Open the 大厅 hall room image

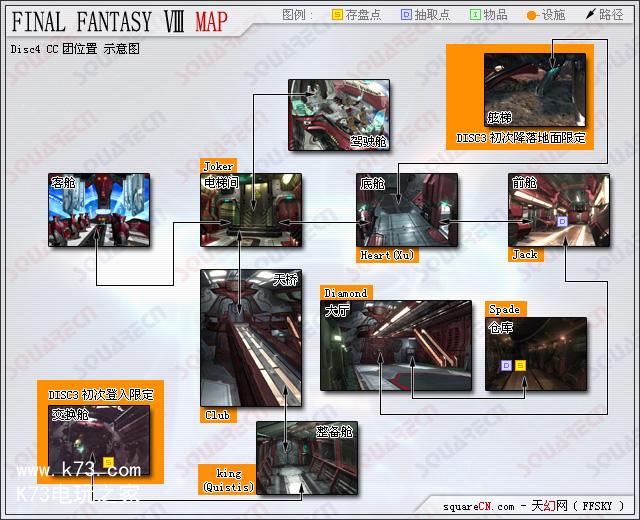[395, 345]
